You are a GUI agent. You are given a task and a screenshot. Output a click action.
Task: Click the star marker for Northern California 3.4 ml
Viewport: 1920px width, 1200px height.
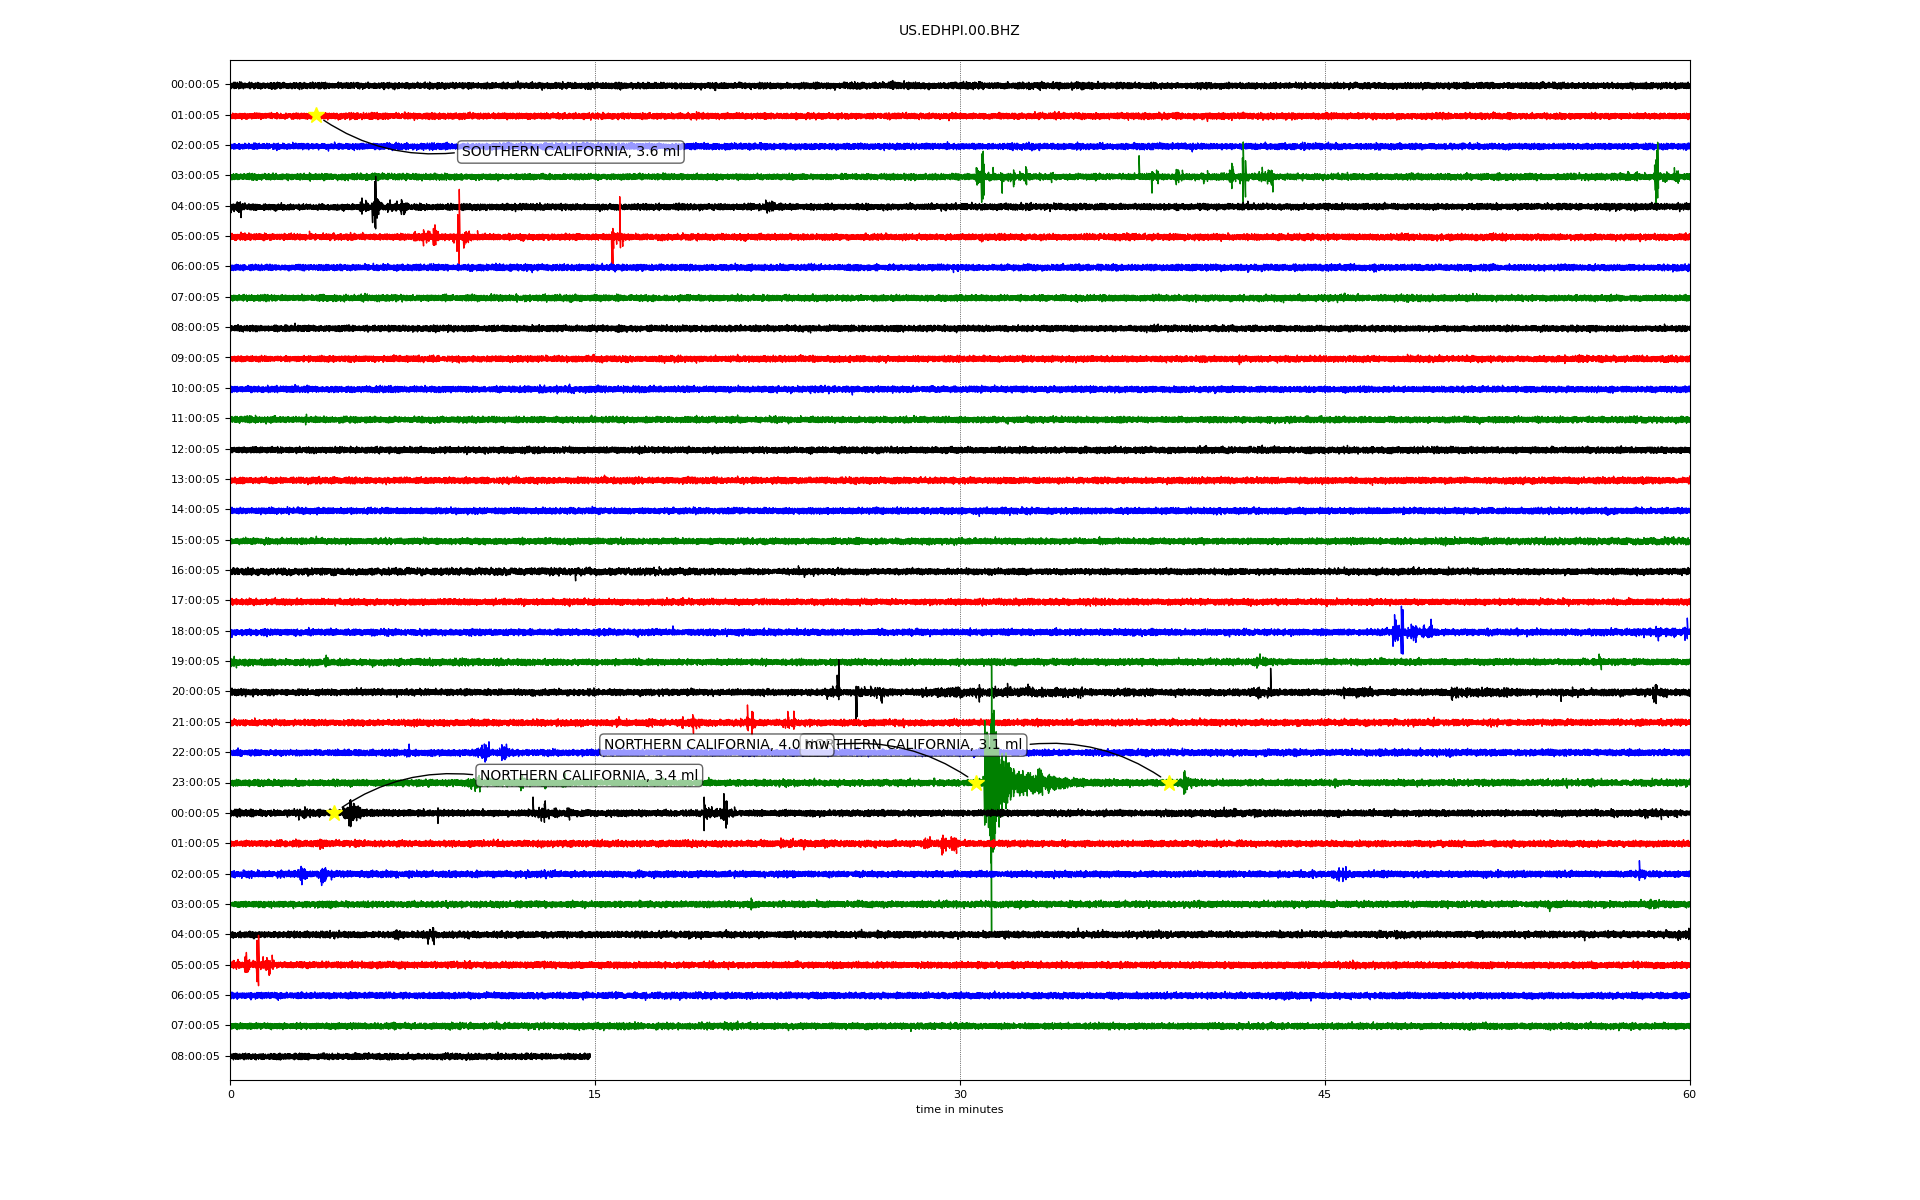tap(335, 813)
